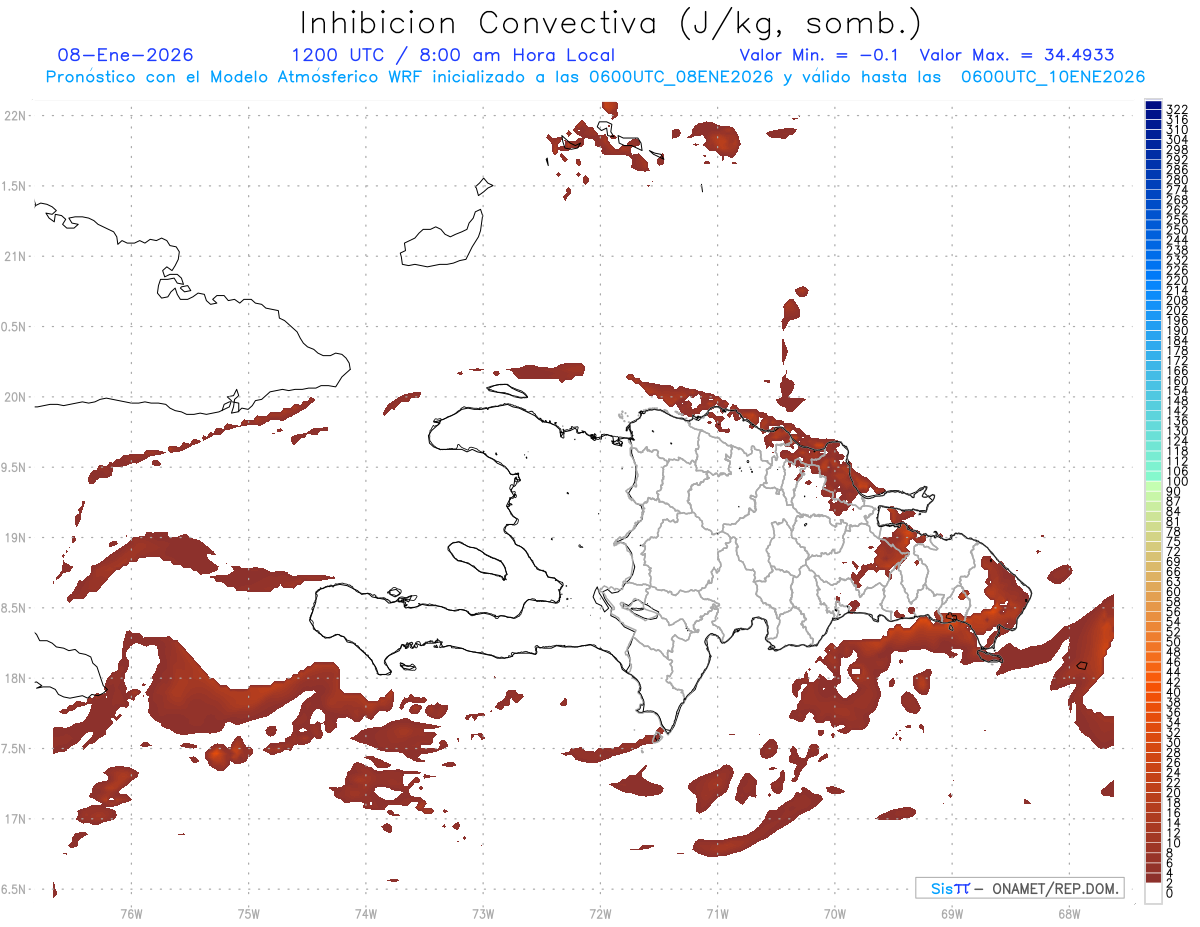Image resolution: width=1200 pixels, height=927 pixels.
Task: Click the 69W longitude label
Action: [952, 913]
